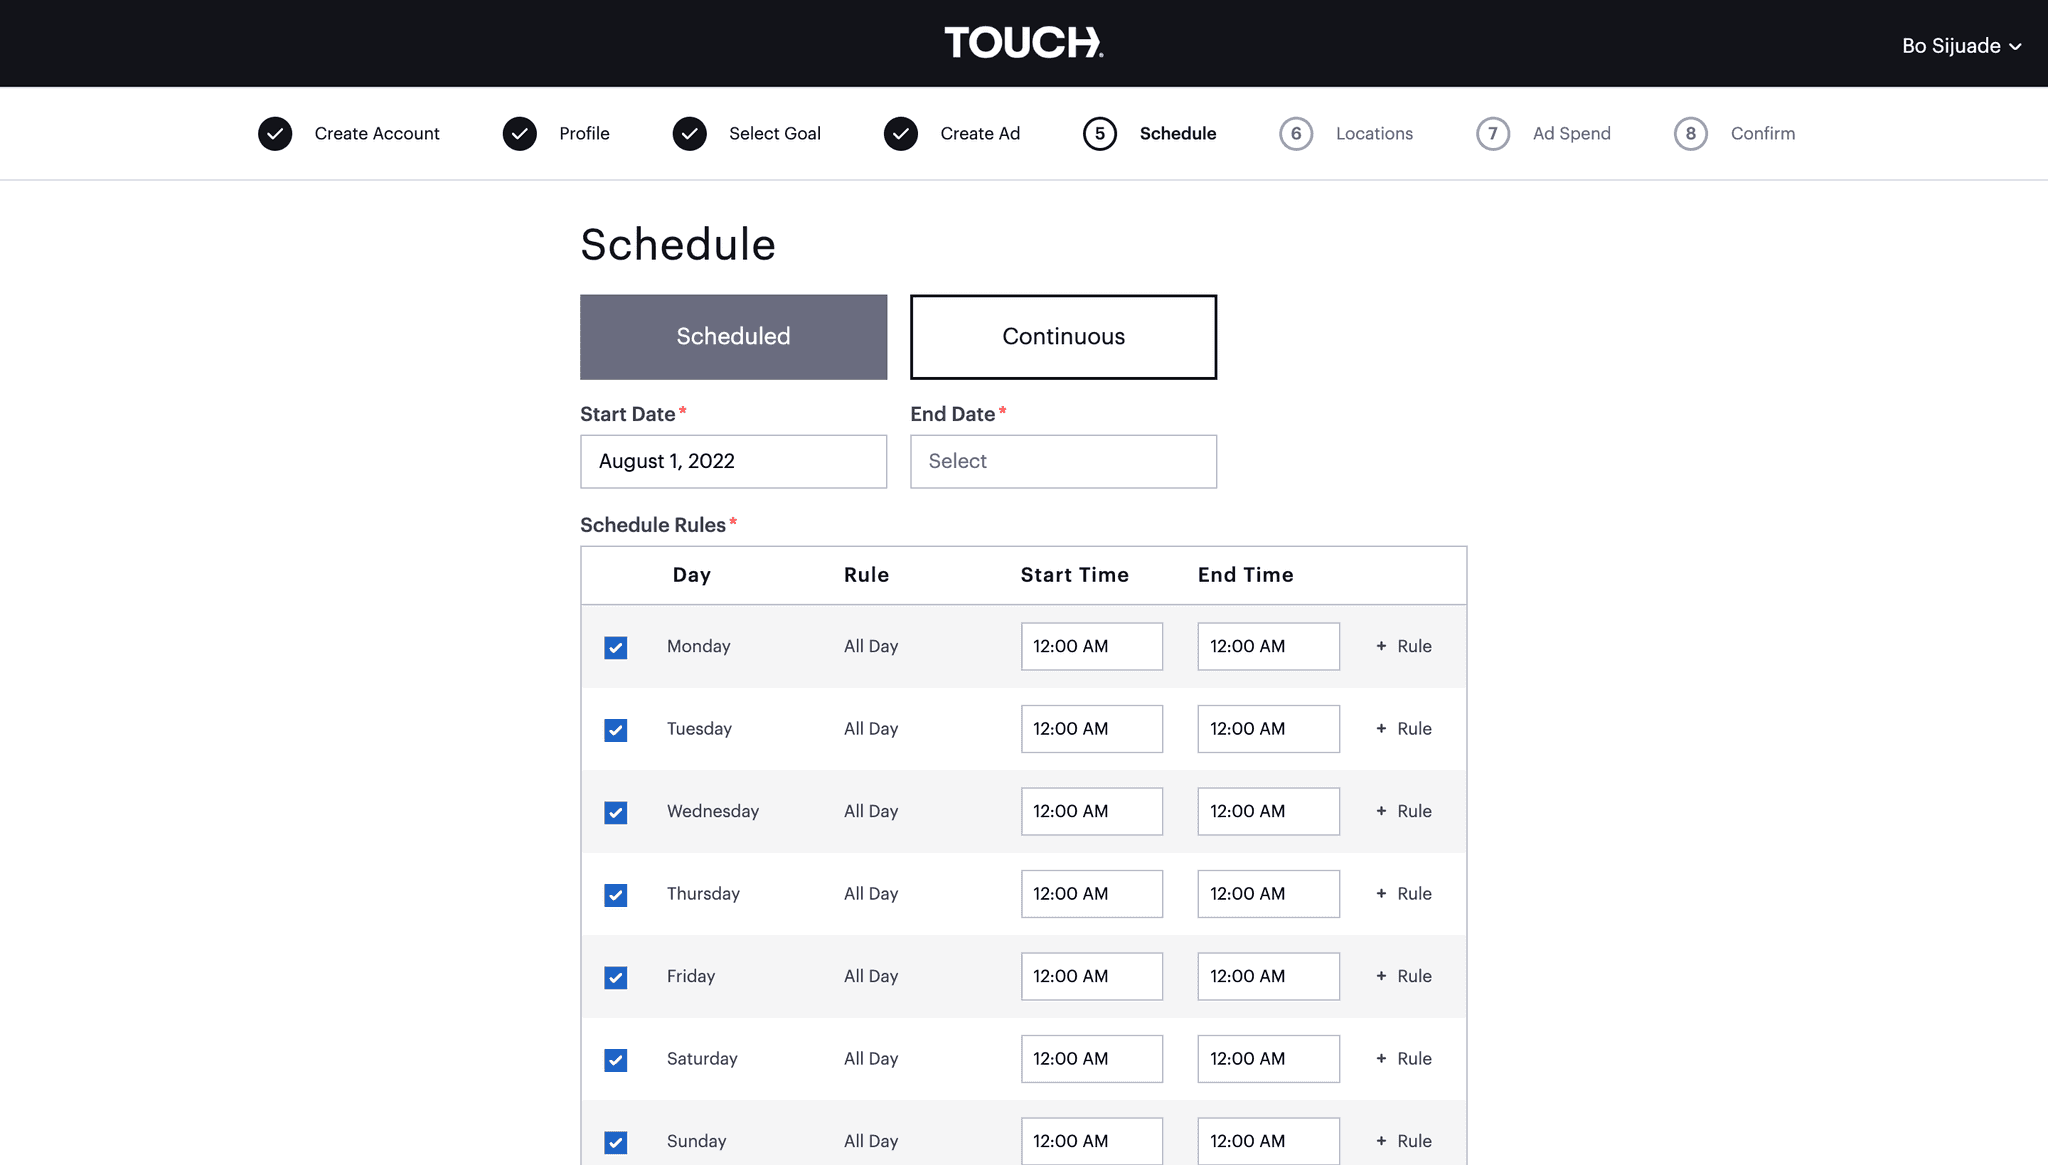Go to the Ad Spend step label

[1572, 134]
